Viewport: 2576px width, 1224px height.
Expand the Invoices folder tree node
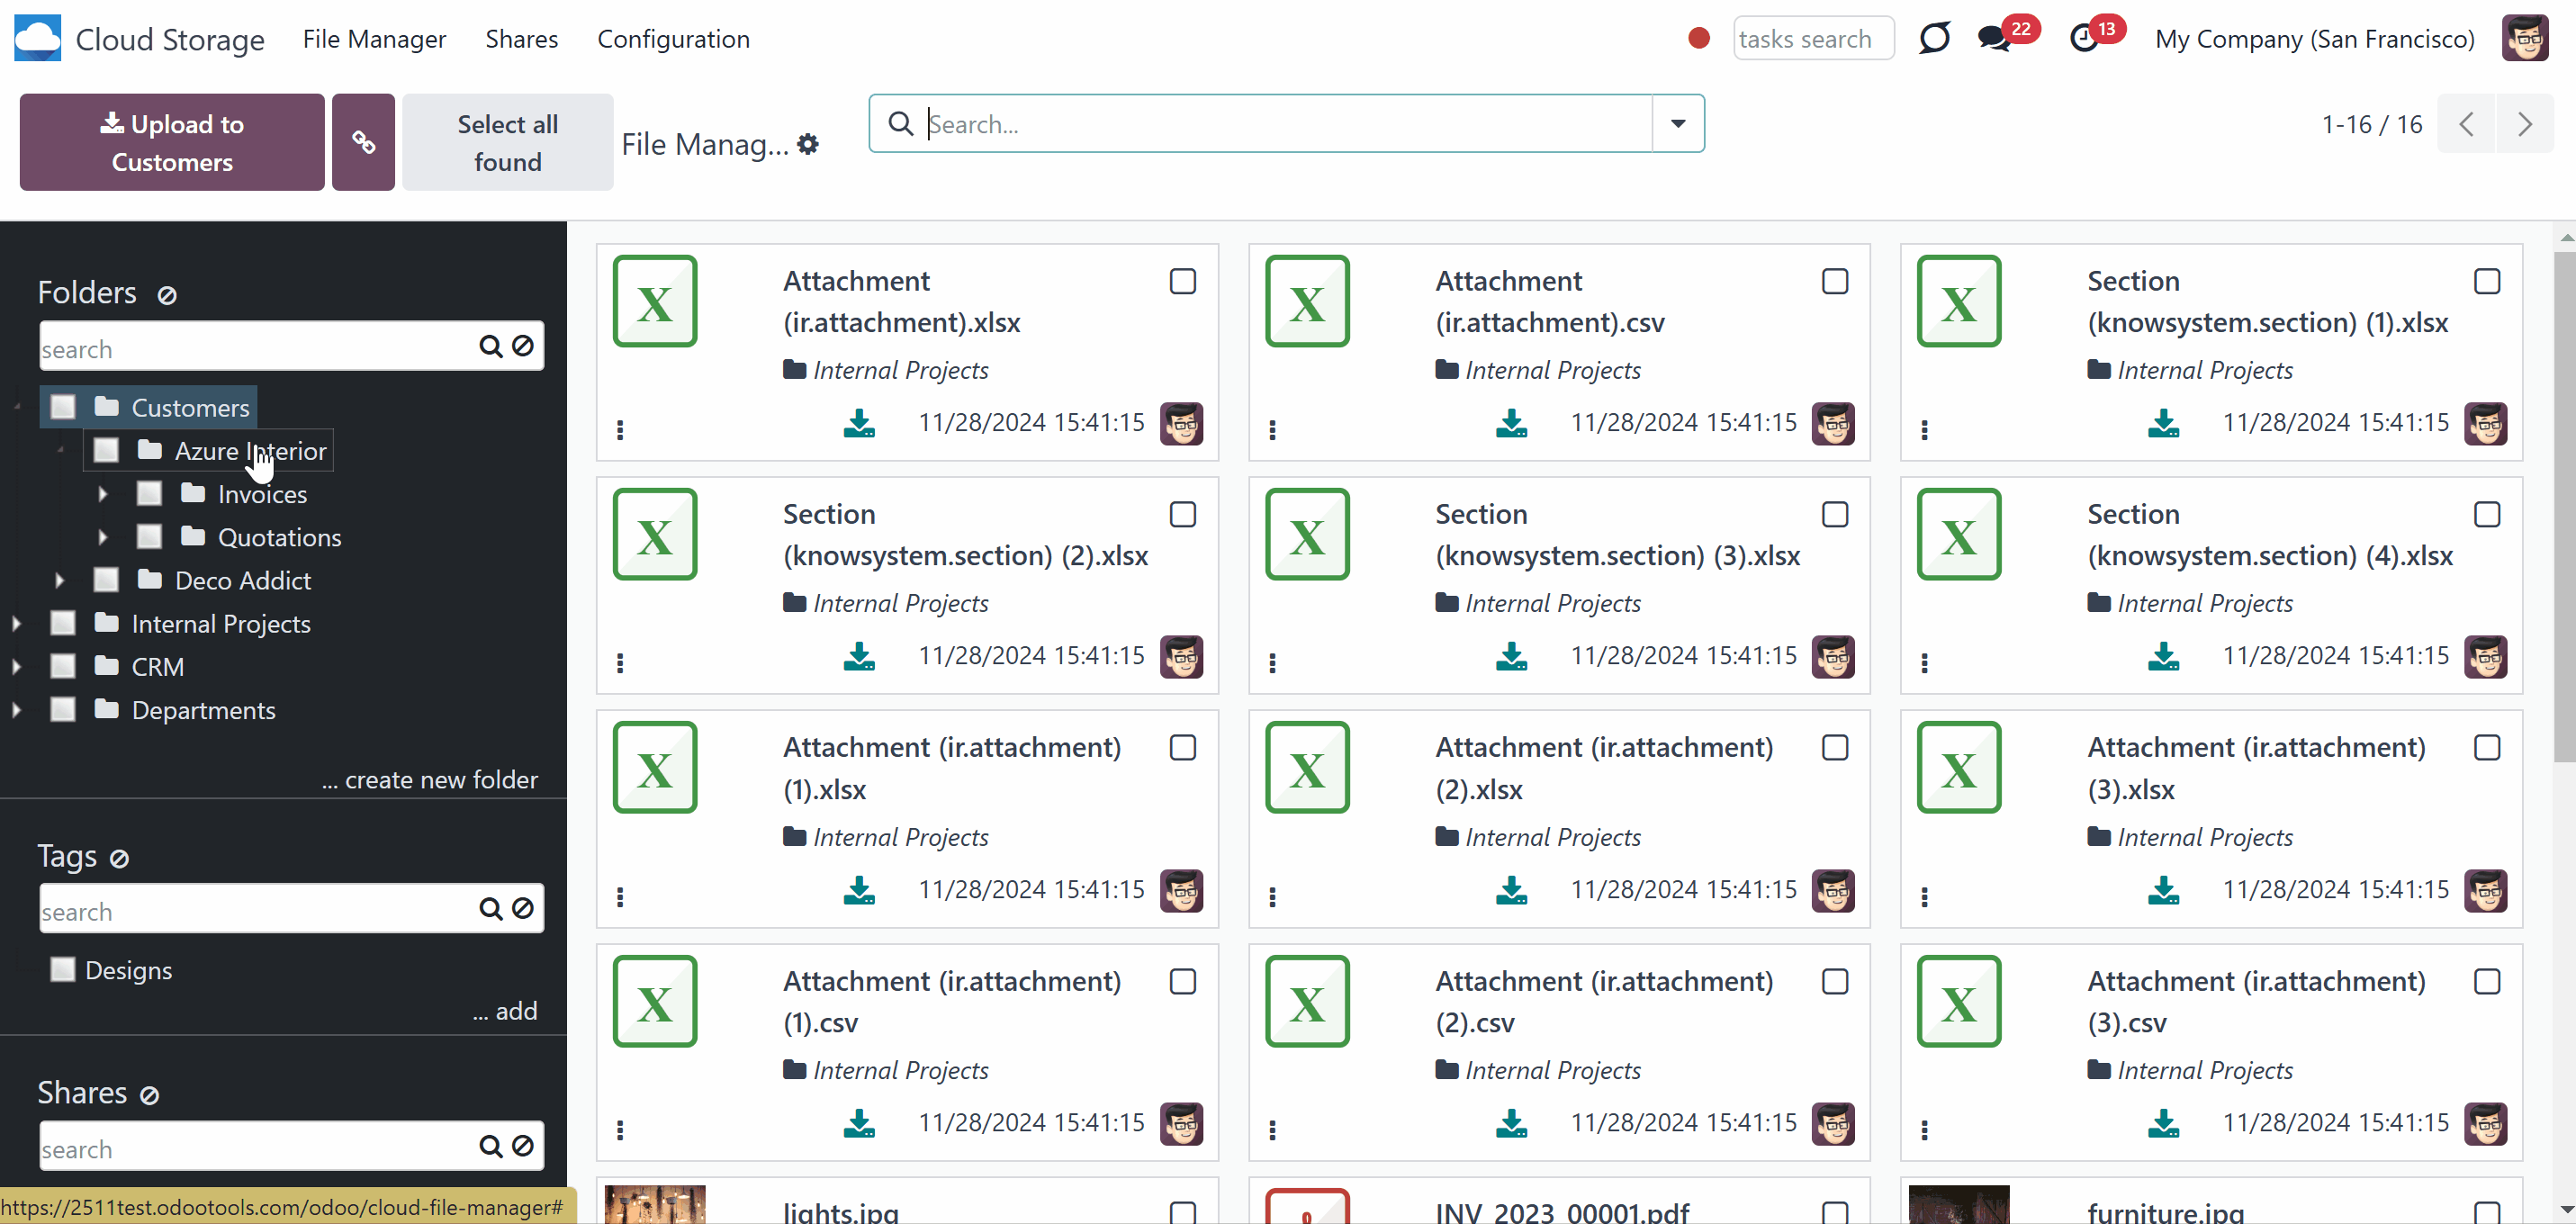[x=102, y=494]
